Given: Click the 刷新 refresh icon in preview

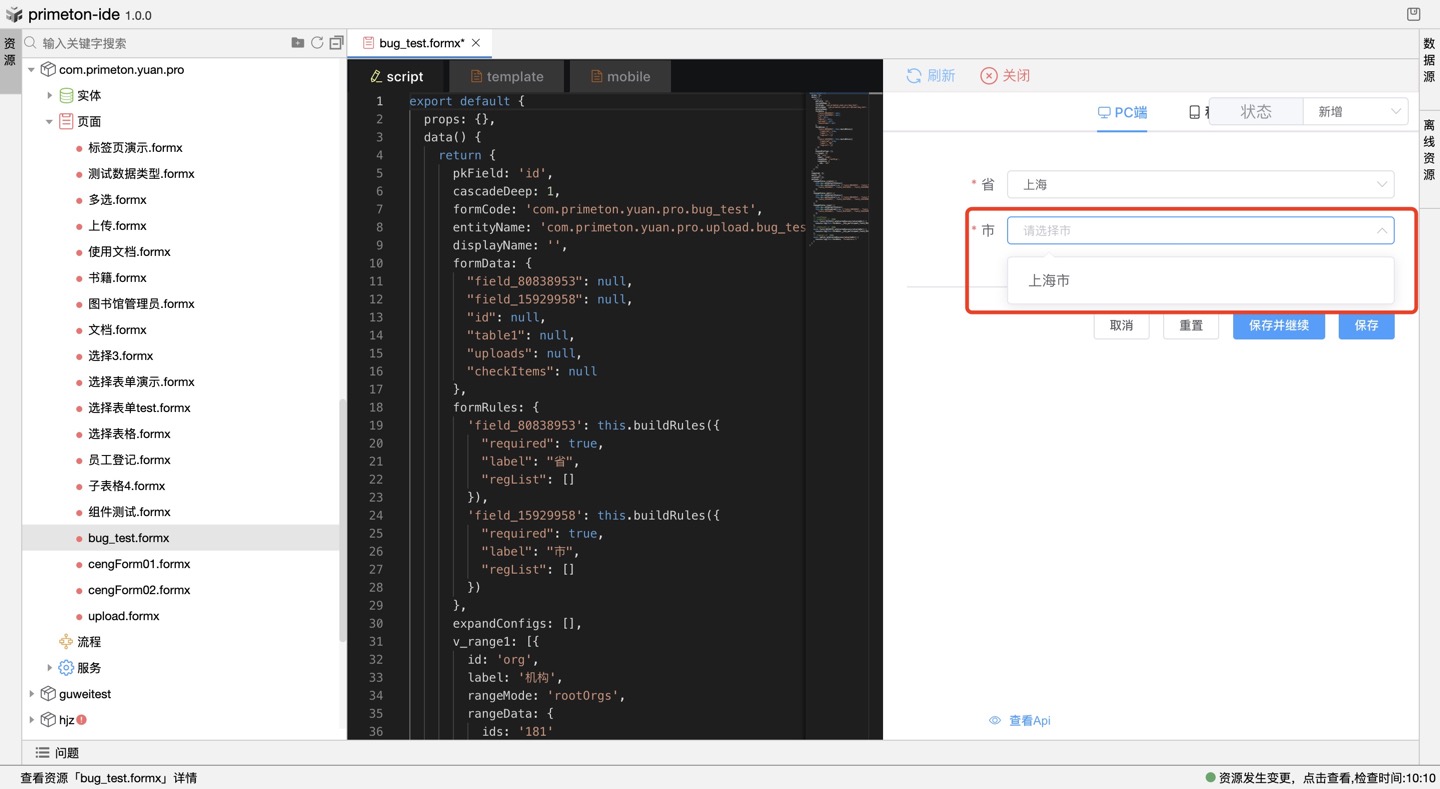Looking at the screenshot, I should tap(914, 76).
